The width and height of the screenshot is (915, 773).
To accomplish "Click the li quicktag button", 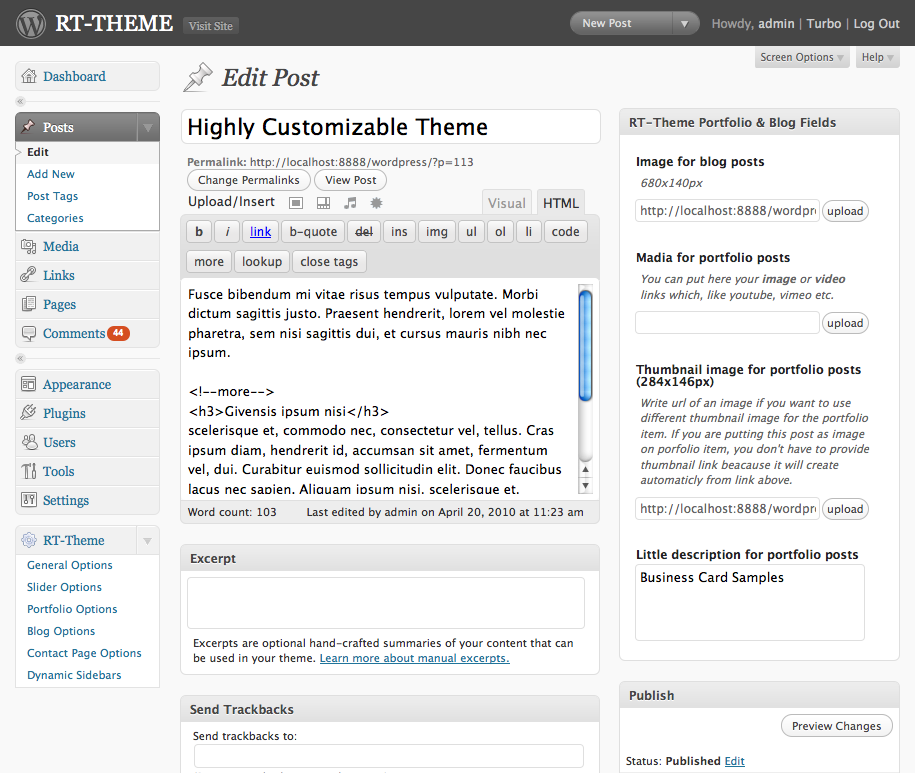I will pos(529,232).
